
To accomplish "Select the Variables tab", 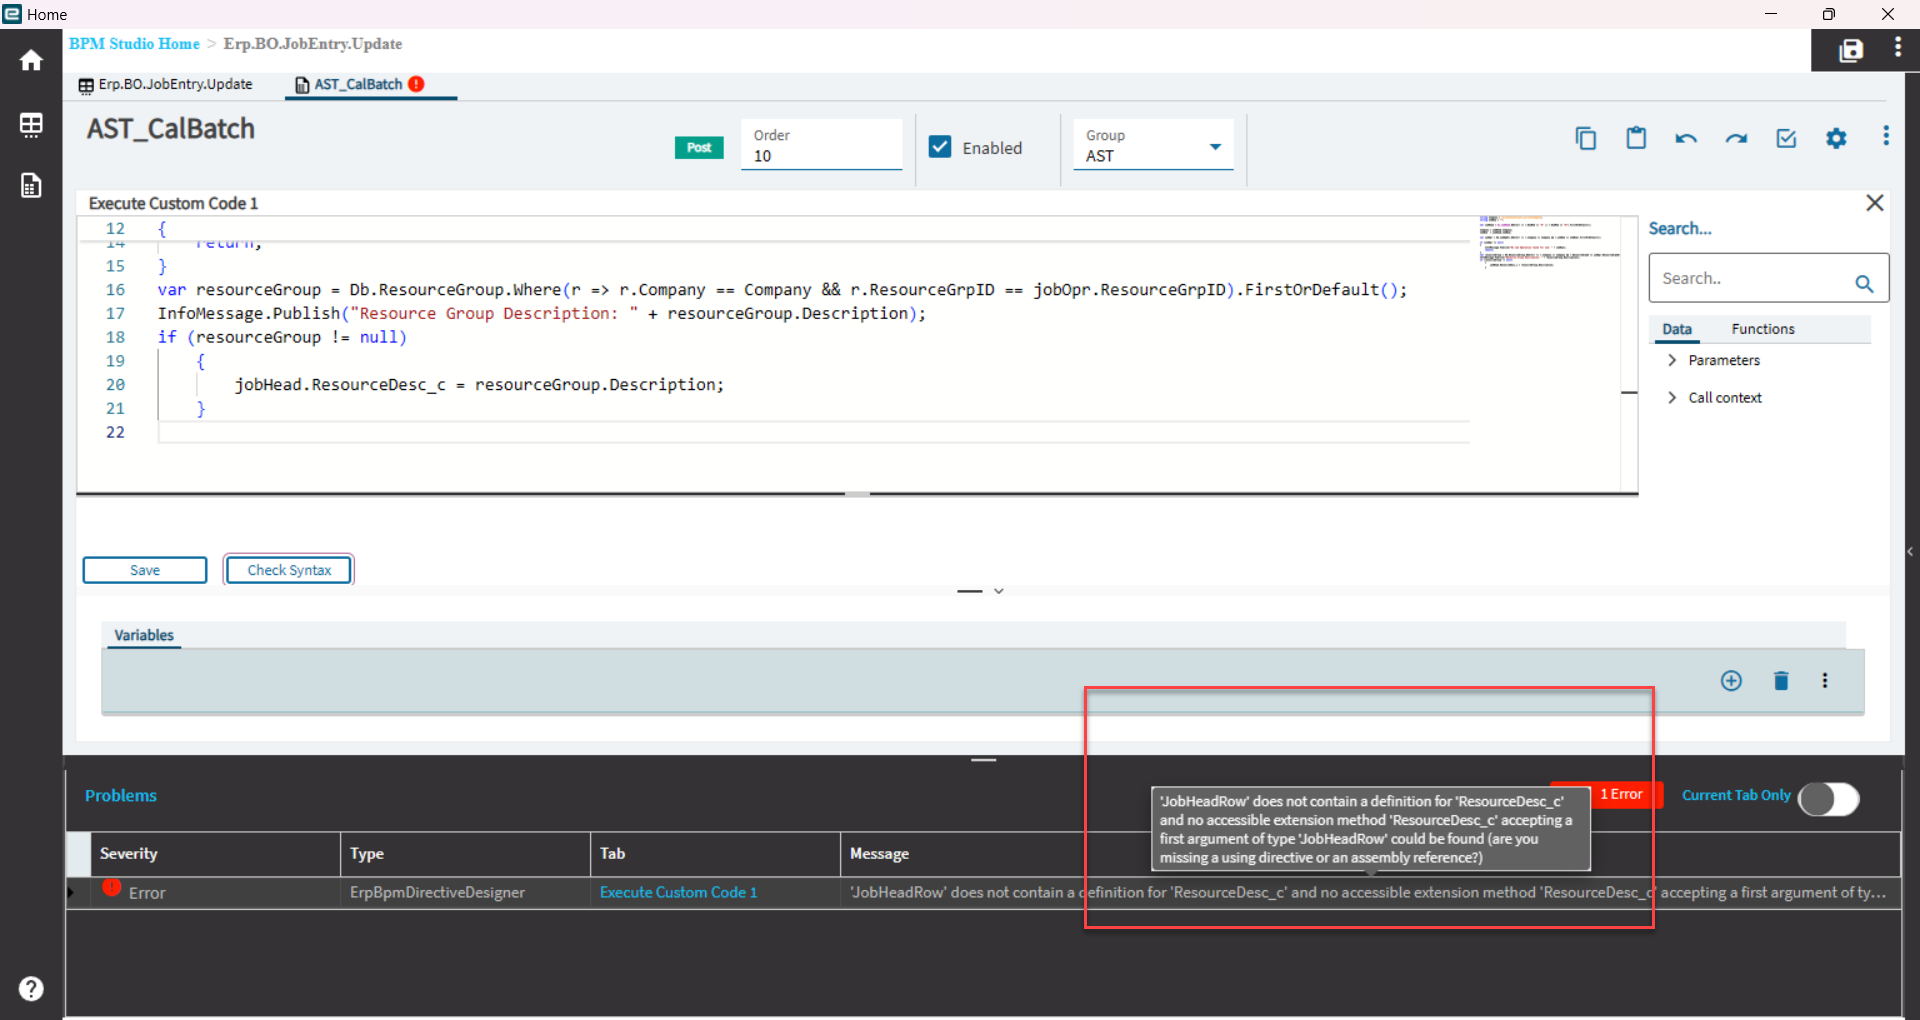I will point(144,635).
